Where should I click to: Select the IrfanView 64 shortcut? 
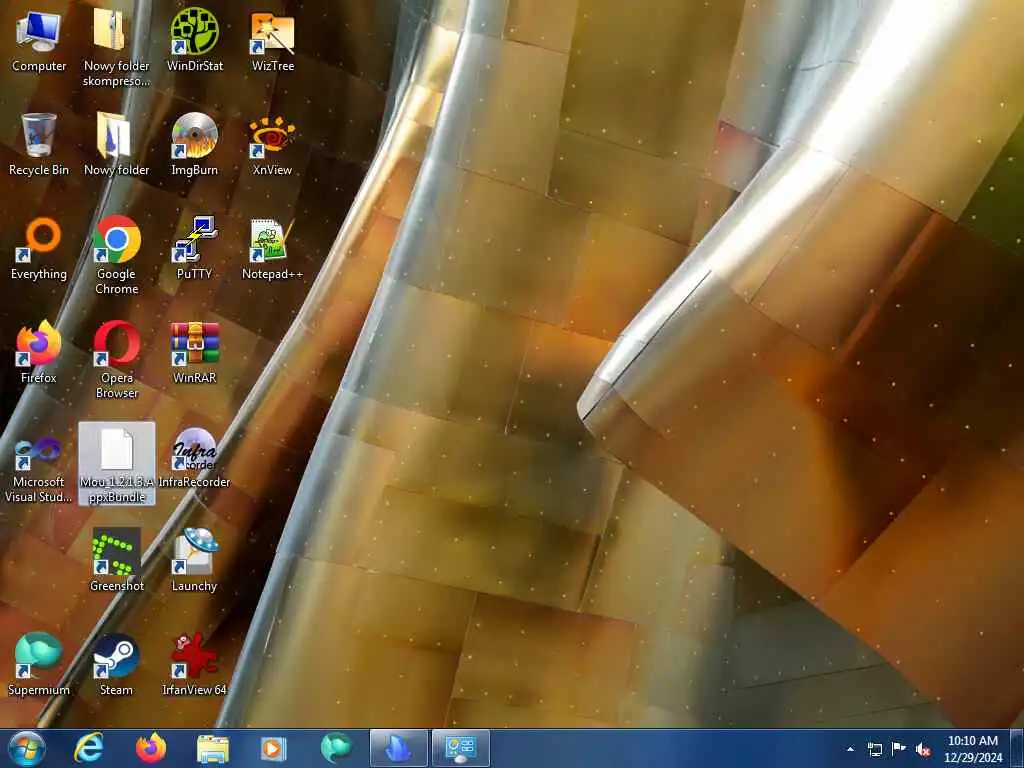(x=195, y=664)
